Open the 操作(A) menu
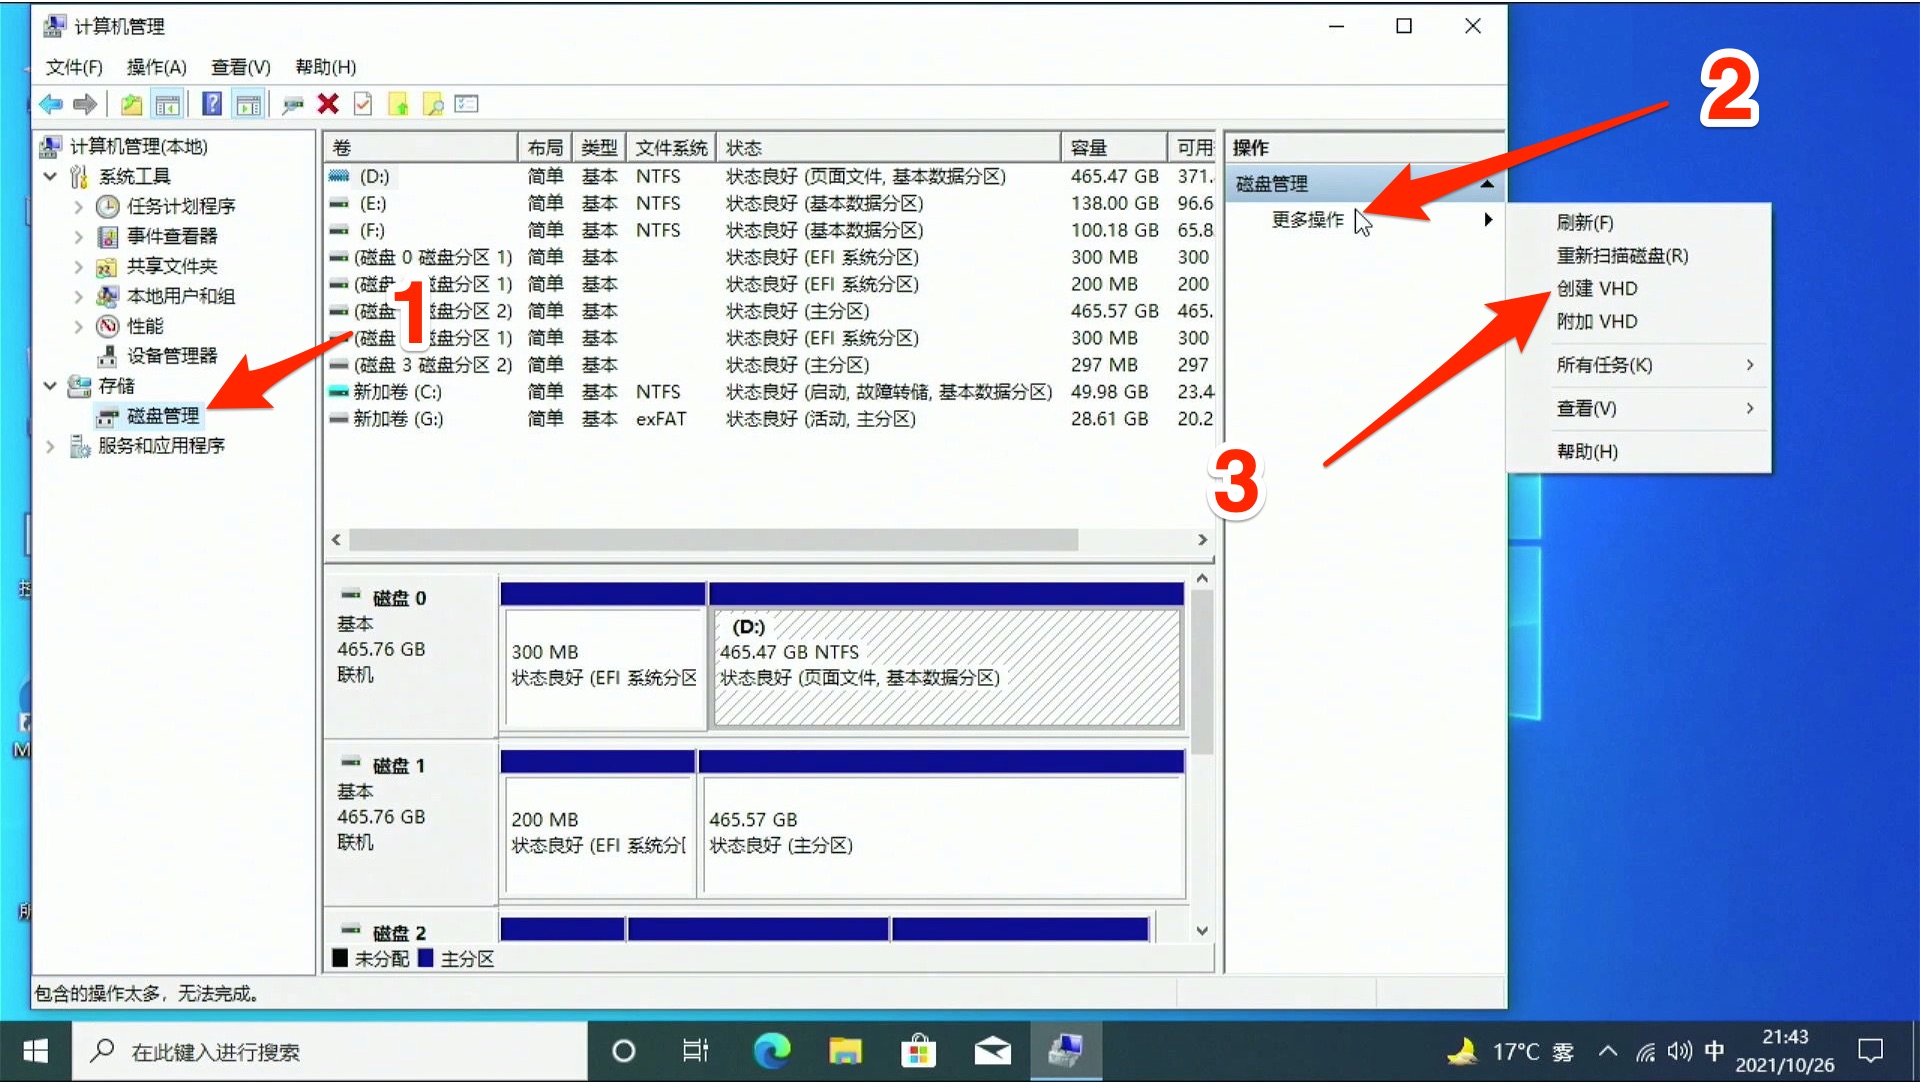 pyautogui.click(x=155, y=67)
